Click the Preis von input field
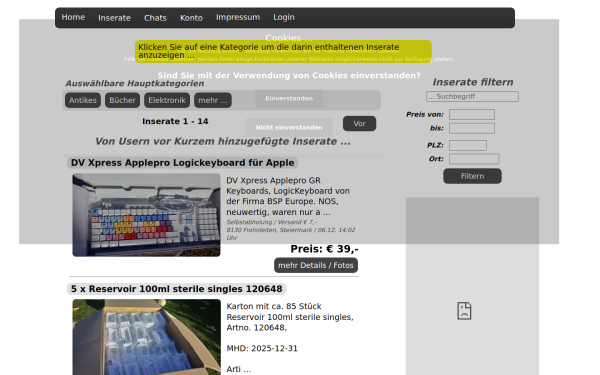This screenshot has width=600, height=375. coord(472,114)
